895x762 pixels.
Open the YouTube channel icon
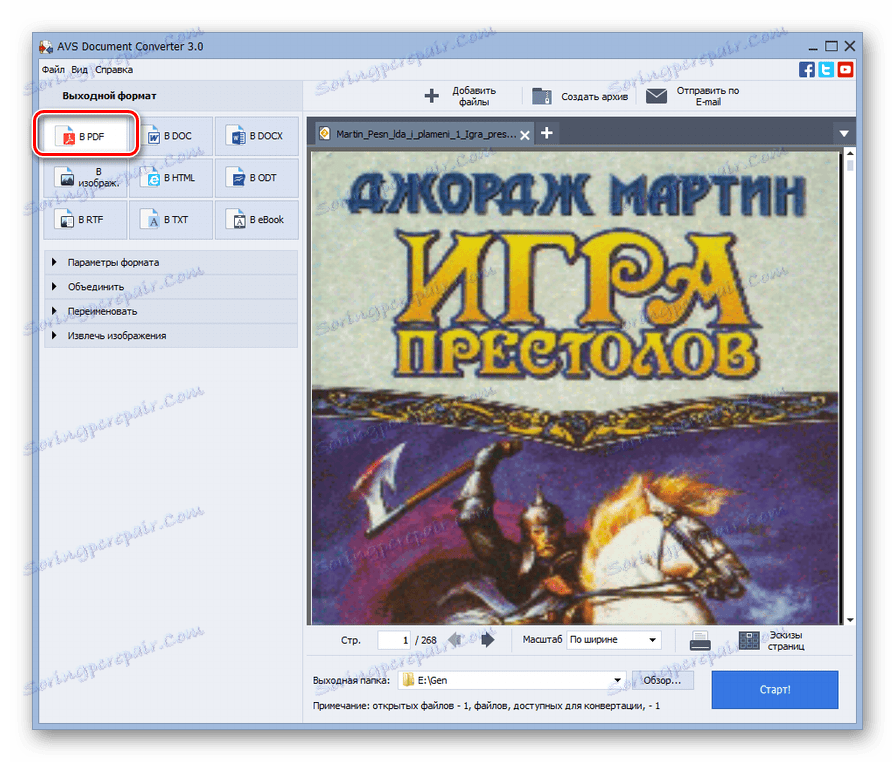[845, 70]
